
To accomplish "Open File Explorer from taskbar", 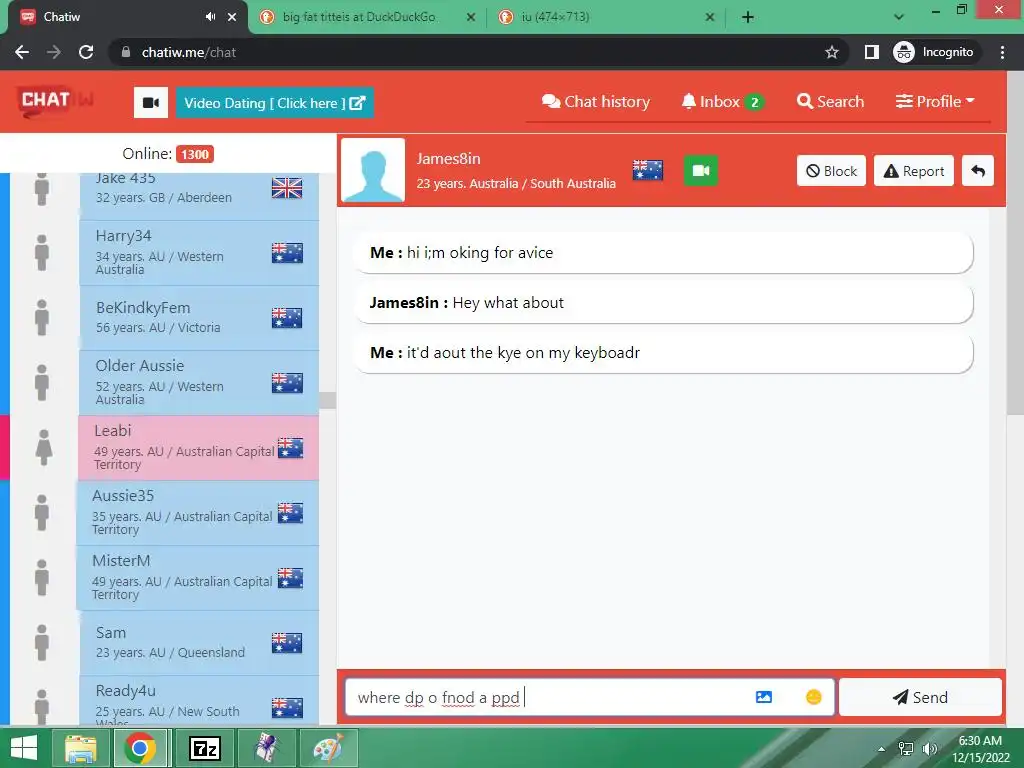I will coord(80,748).
